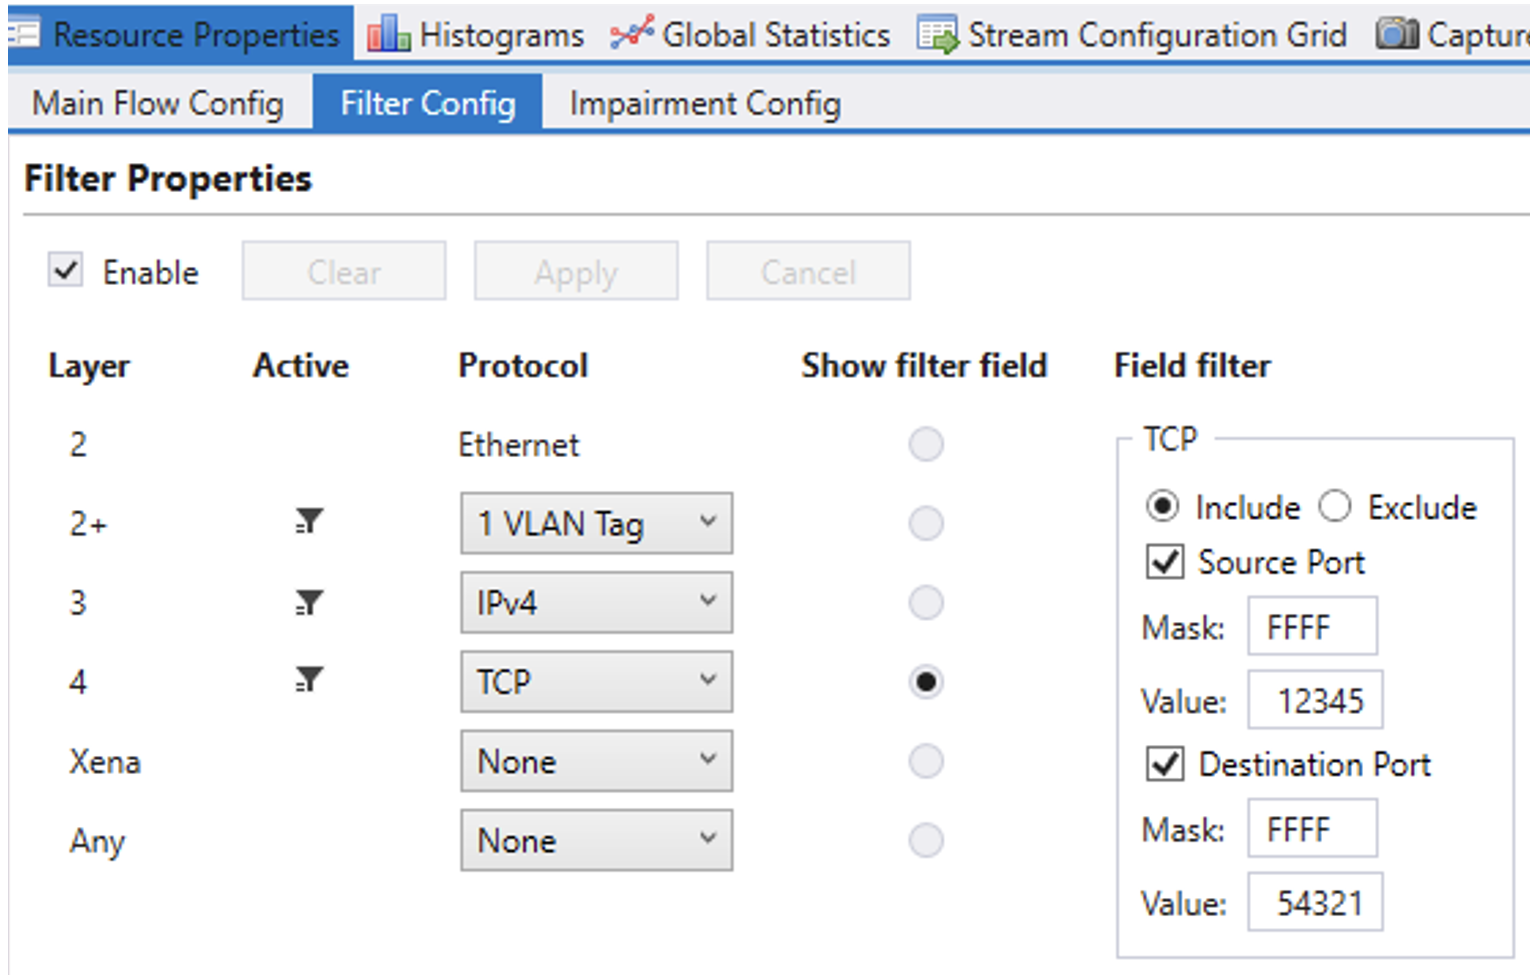The height and width of the screenshot is (976, 1532).
Task: Click the Xena layer label
Action: pos(104,762)
